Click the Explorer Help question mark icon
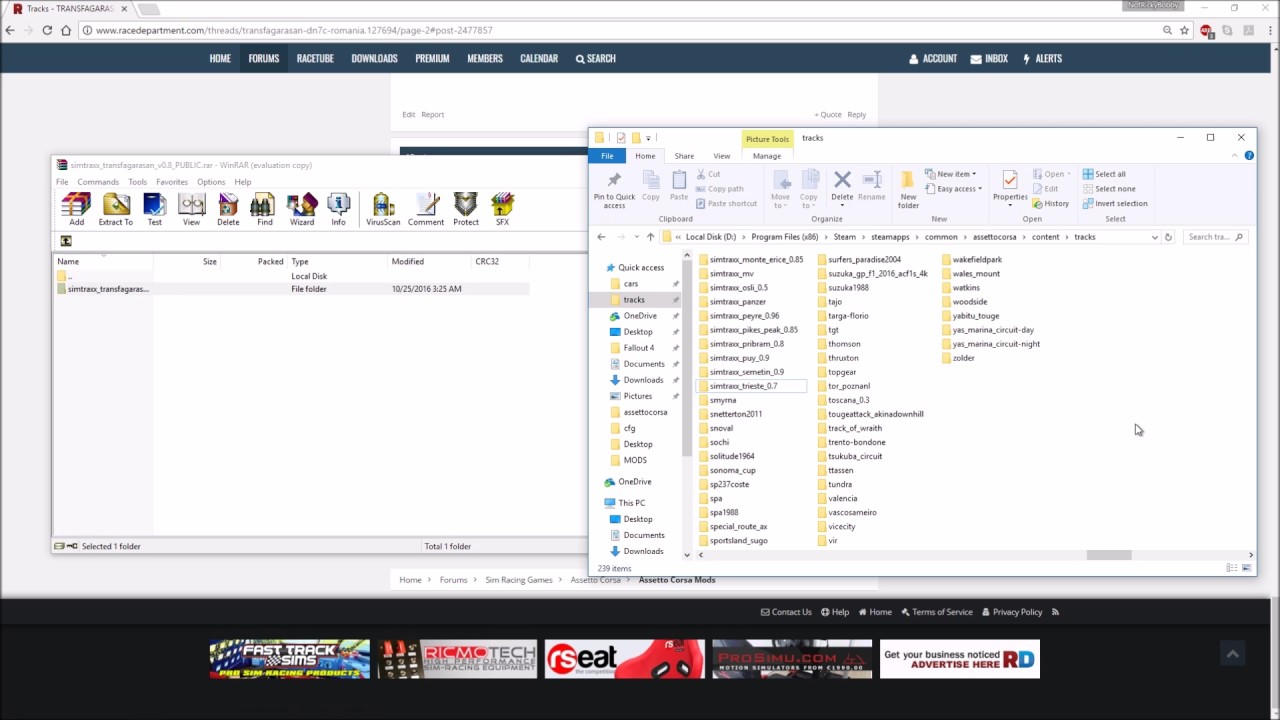This screenshot has height=720, width=1280. [x=1249, y=156]
